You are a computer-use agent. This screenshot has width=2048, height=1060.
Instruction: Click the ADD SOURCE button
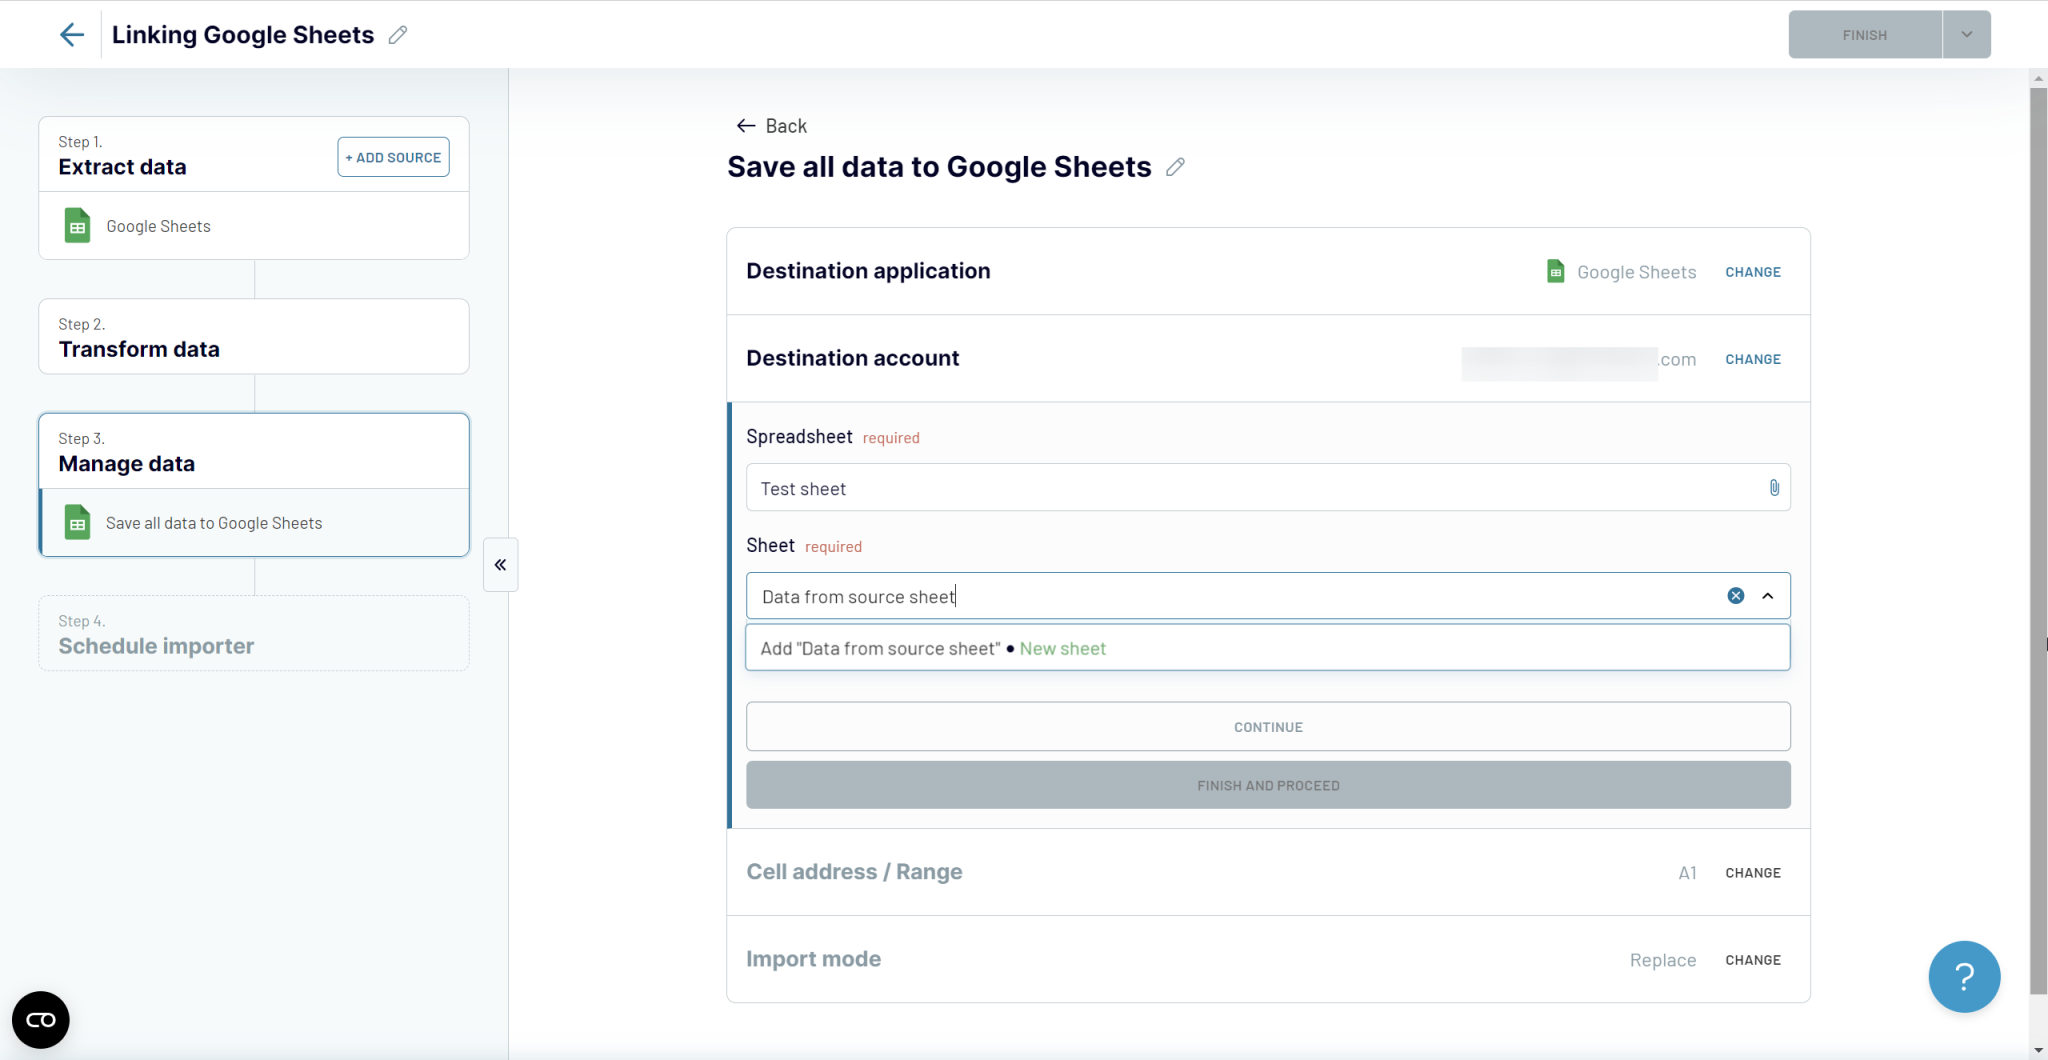[393, 157]
